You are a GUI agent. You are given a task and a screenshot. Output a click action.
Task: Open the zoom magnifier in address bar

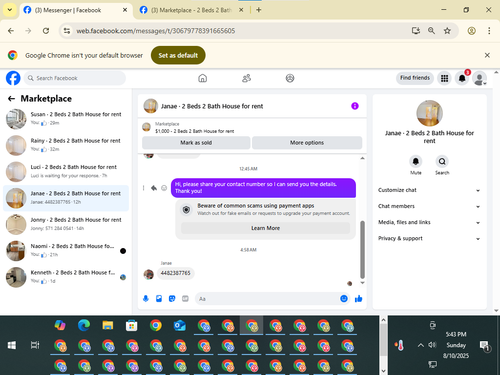point(431,31)
